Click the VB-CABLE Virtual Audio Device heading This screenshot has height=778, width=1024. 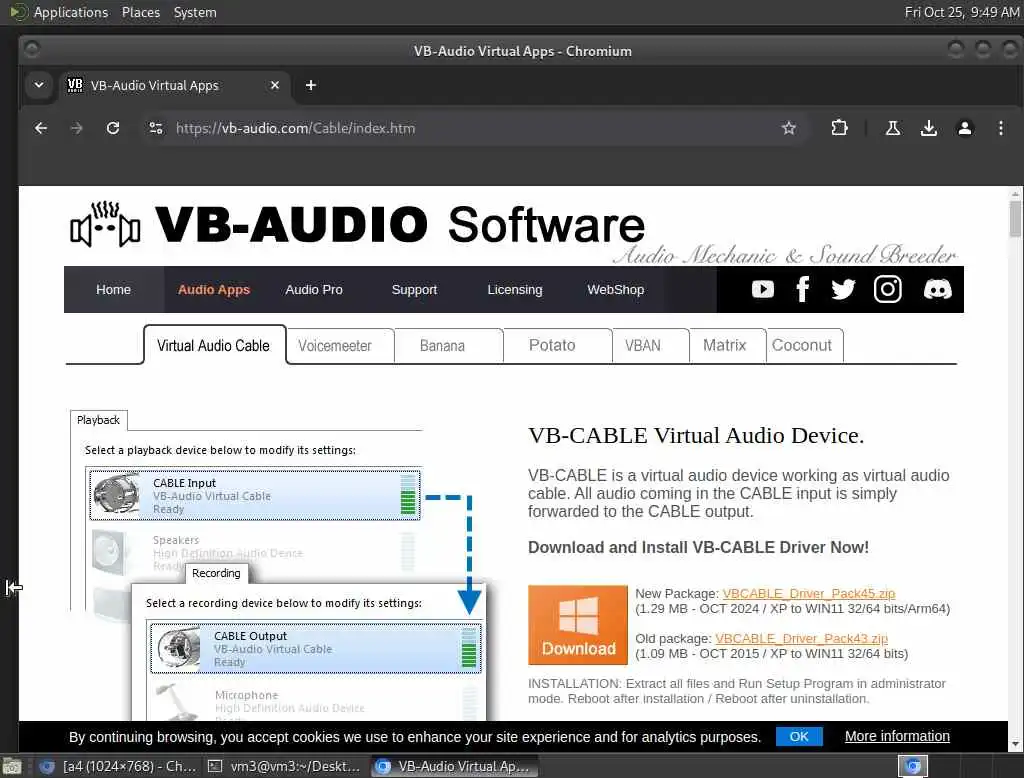point(696,436)
